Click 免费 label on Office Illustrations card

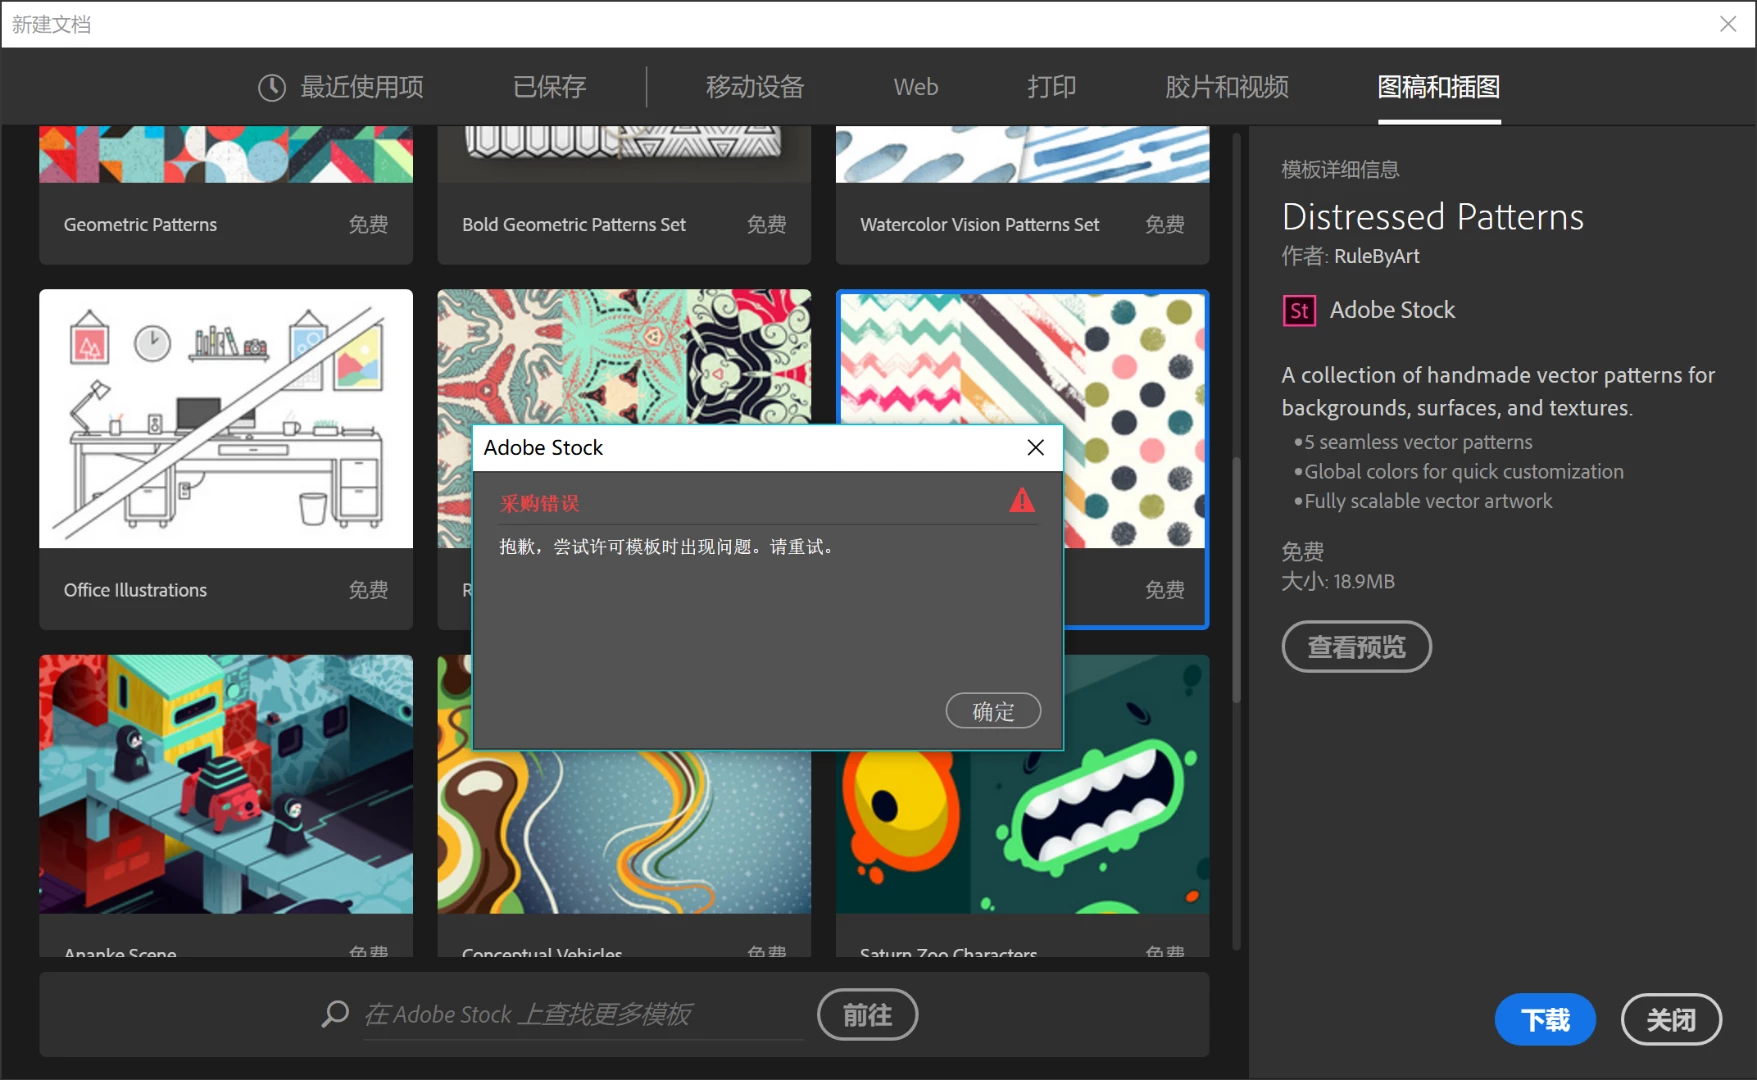[x=368, y=590]
